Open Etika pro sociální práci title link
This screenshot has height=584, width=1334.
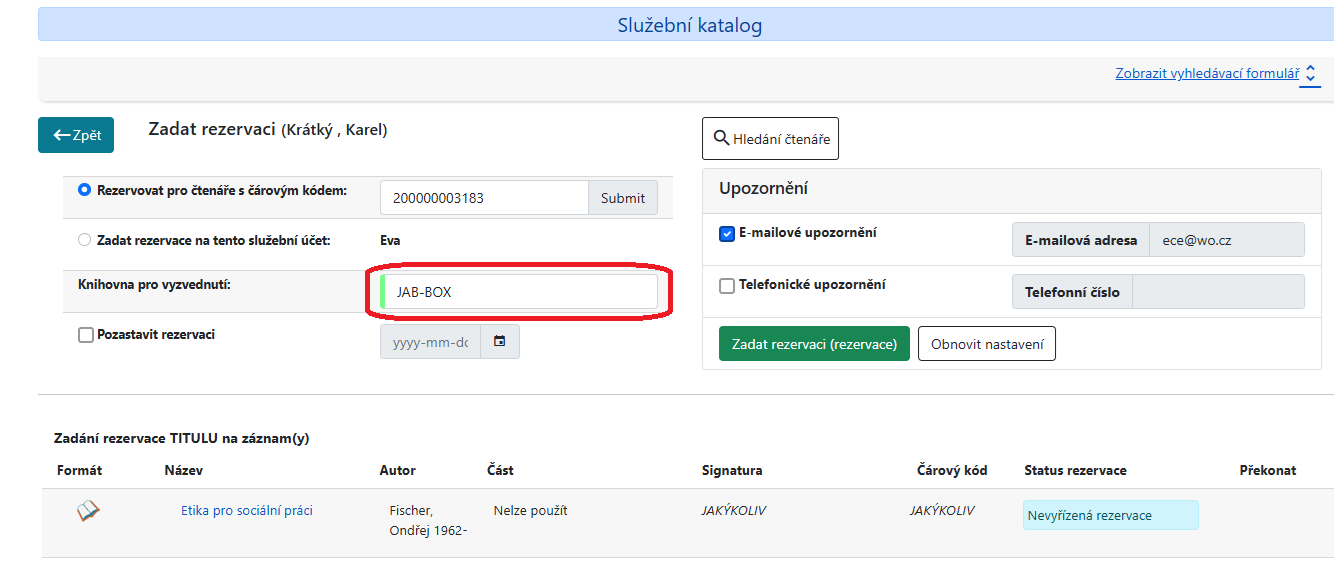pyautogui.click(x=246, y=511)
